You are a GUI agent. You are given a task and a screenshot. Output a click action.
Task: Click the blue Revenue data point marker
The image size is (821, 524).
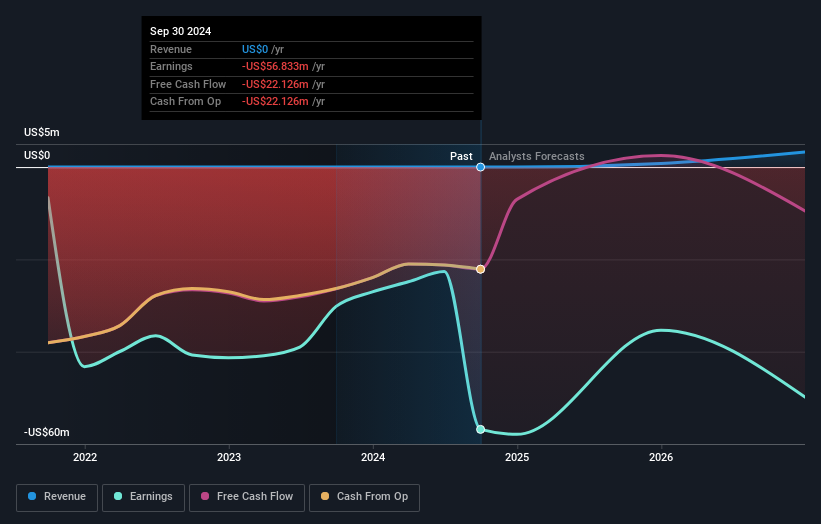click(x=480, y=167)
